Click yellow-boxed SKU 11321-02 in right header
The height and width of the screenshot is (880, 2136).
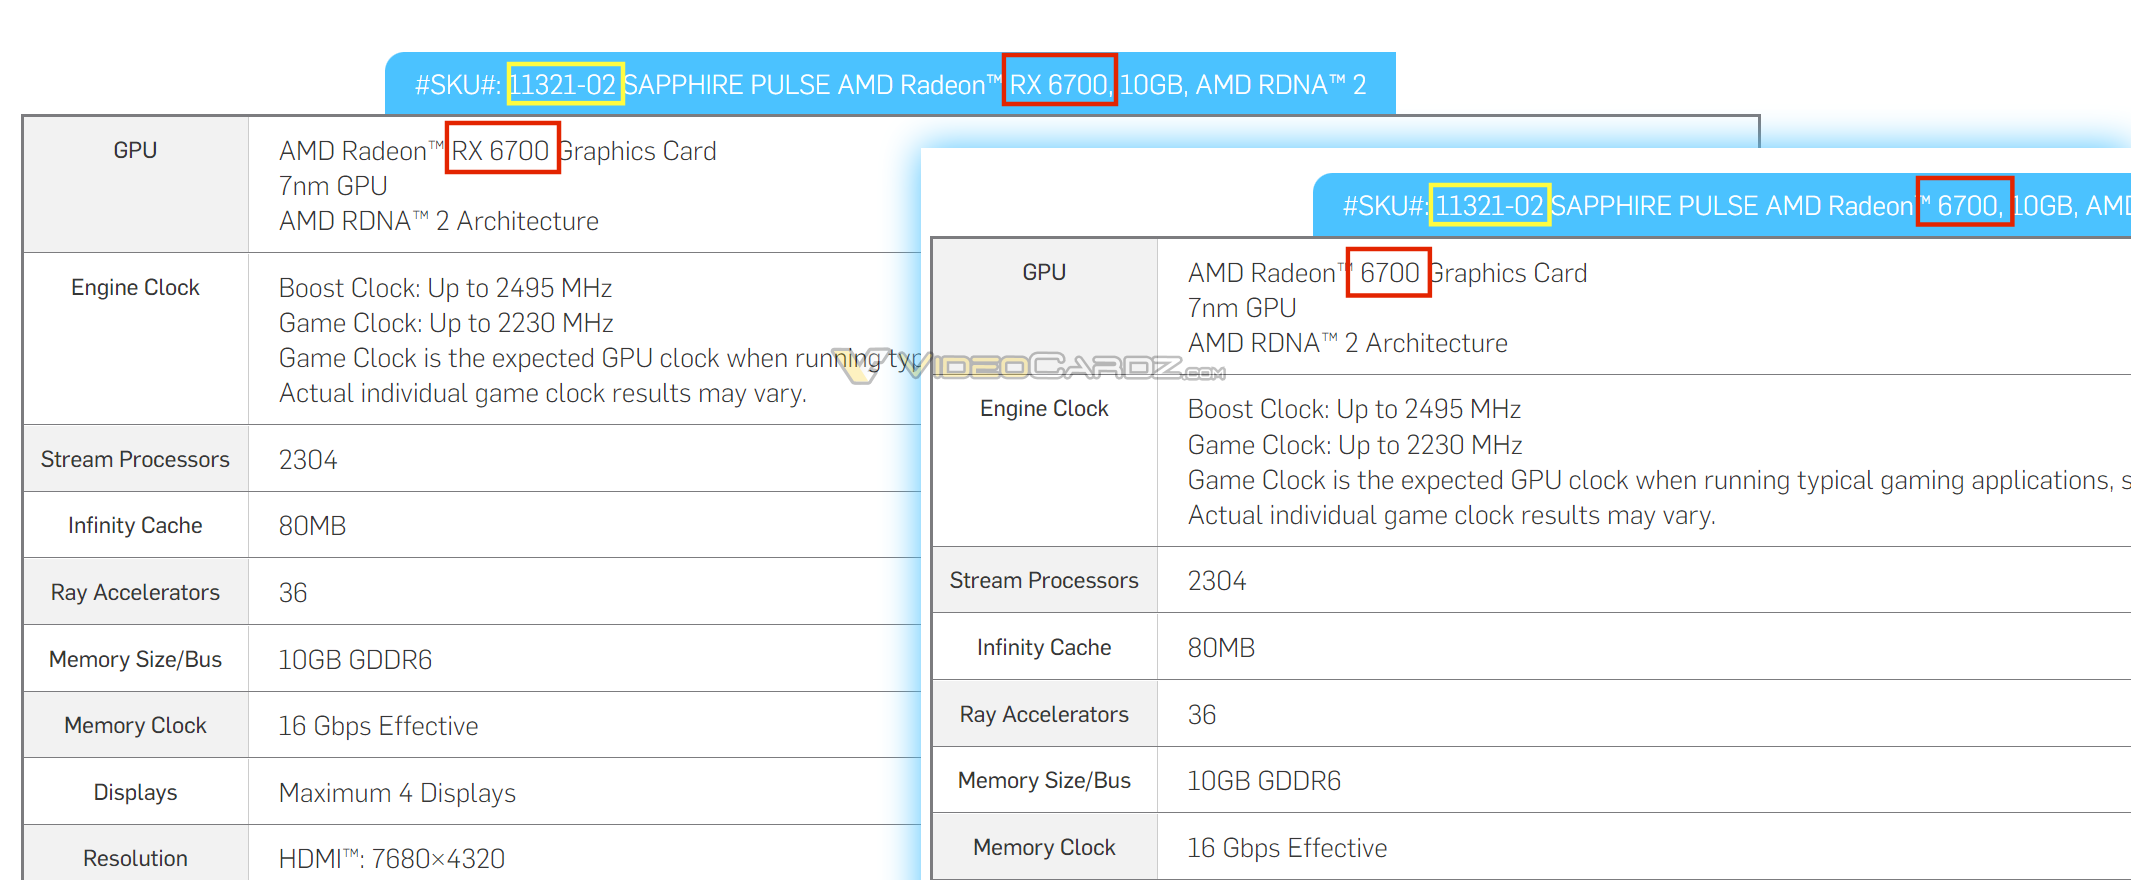(x=1489, y=206)
